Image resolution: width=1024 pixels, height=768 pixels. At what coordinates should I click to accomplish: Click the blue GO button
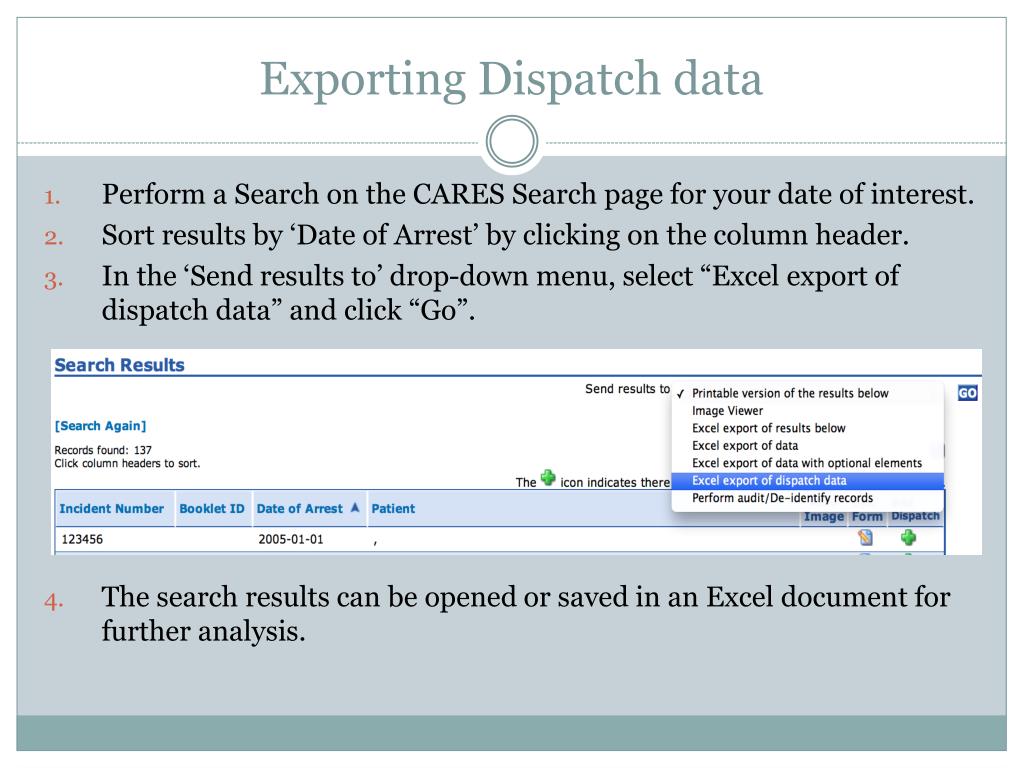click(967, 393)
